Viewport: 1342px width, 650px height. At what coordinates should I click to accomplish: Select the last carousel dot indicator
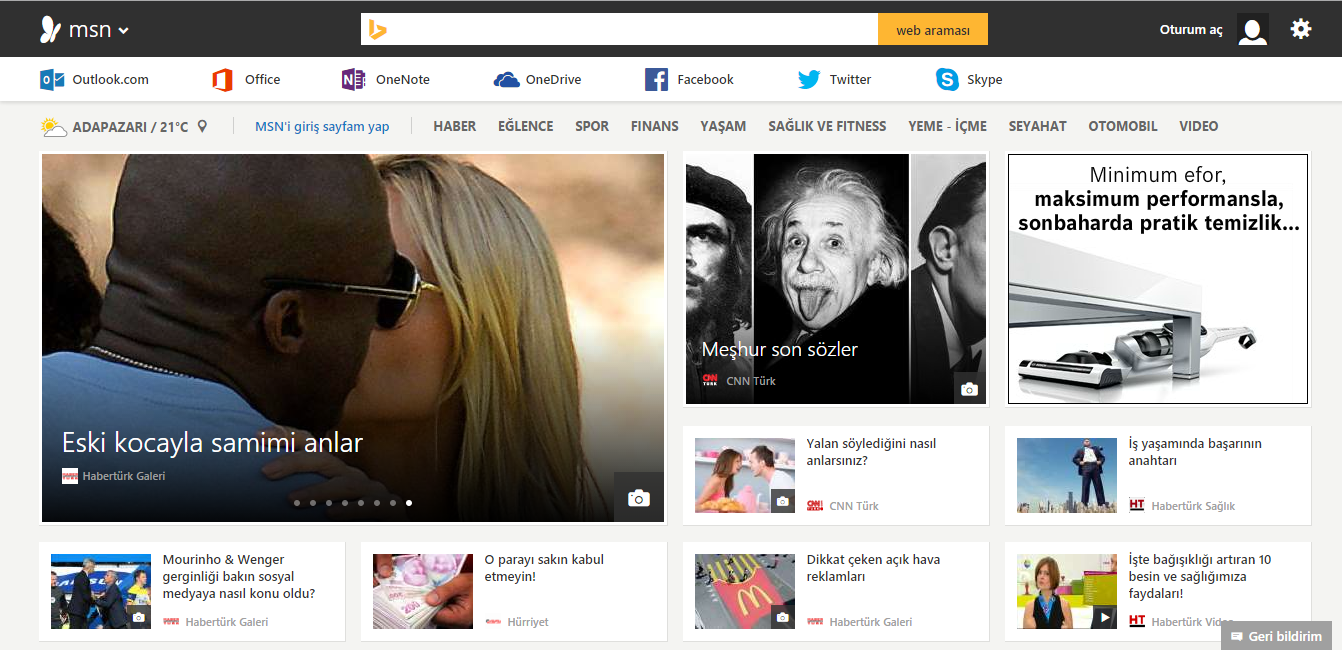pos(409,503)
